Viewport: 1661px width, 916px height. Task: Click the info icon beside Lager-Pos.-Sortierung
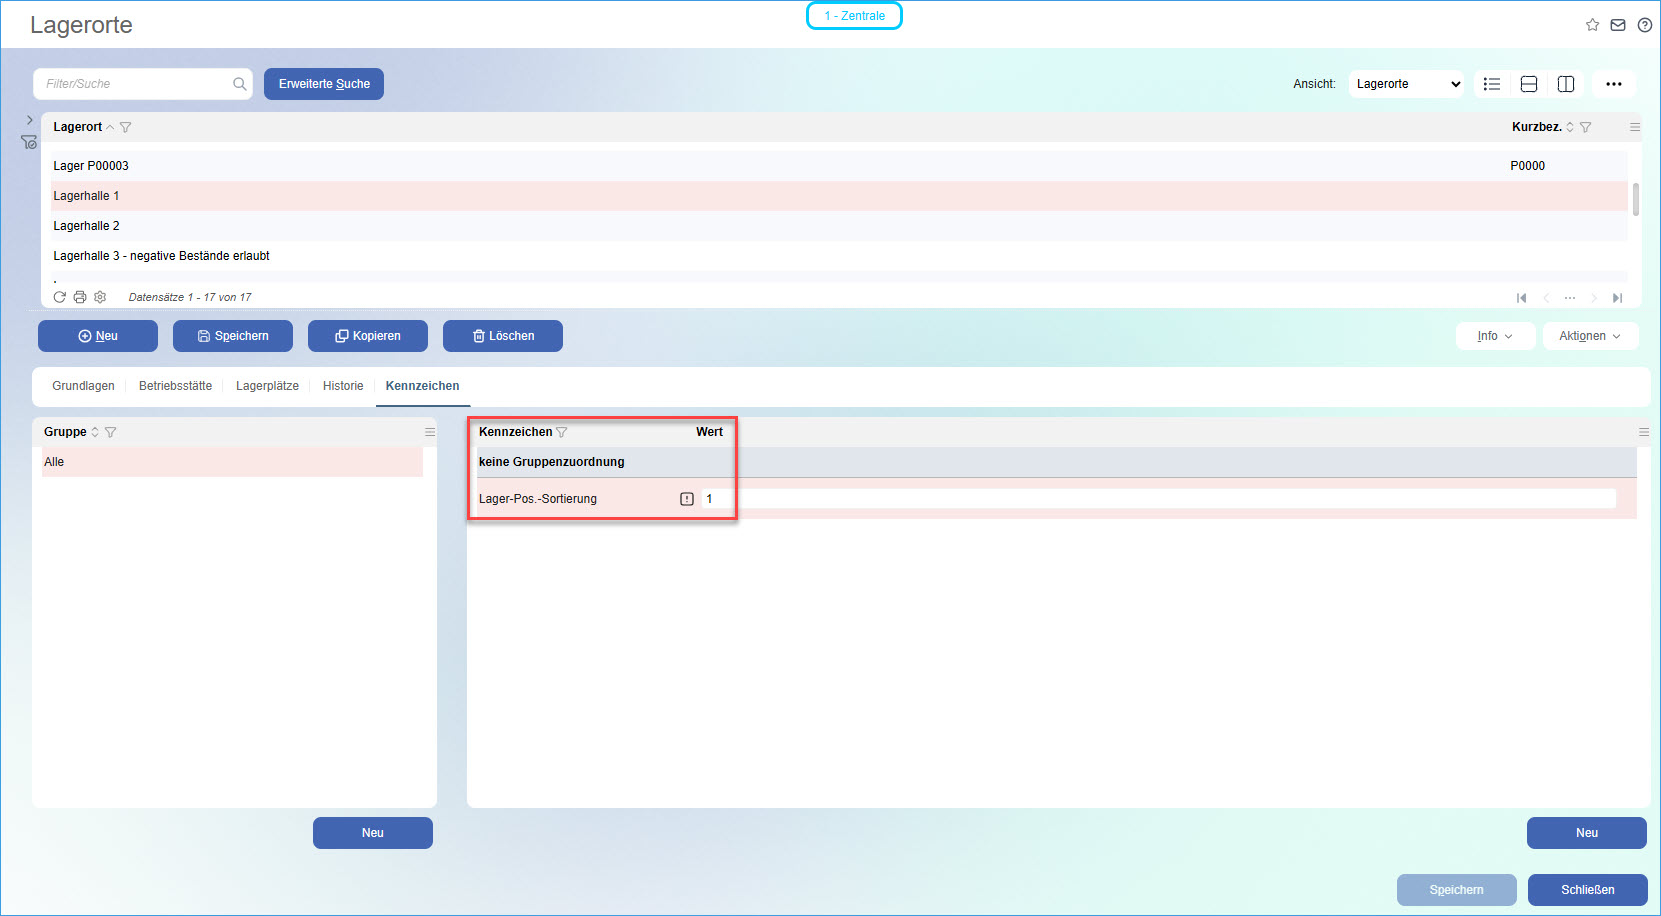pyautogui.click(x=687, y=499)
